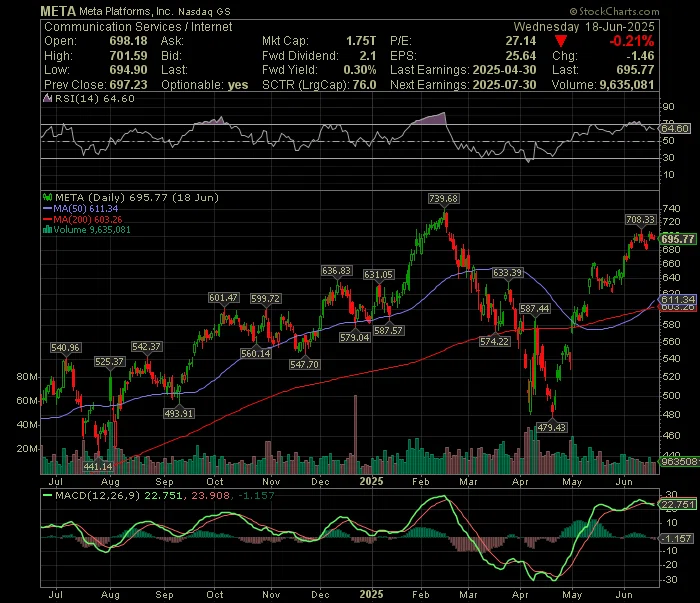Viewport: 700px width, 603px height.
Task: Click the MACD(12,26,9) 22.751 legend label
Action: (118, 495)
